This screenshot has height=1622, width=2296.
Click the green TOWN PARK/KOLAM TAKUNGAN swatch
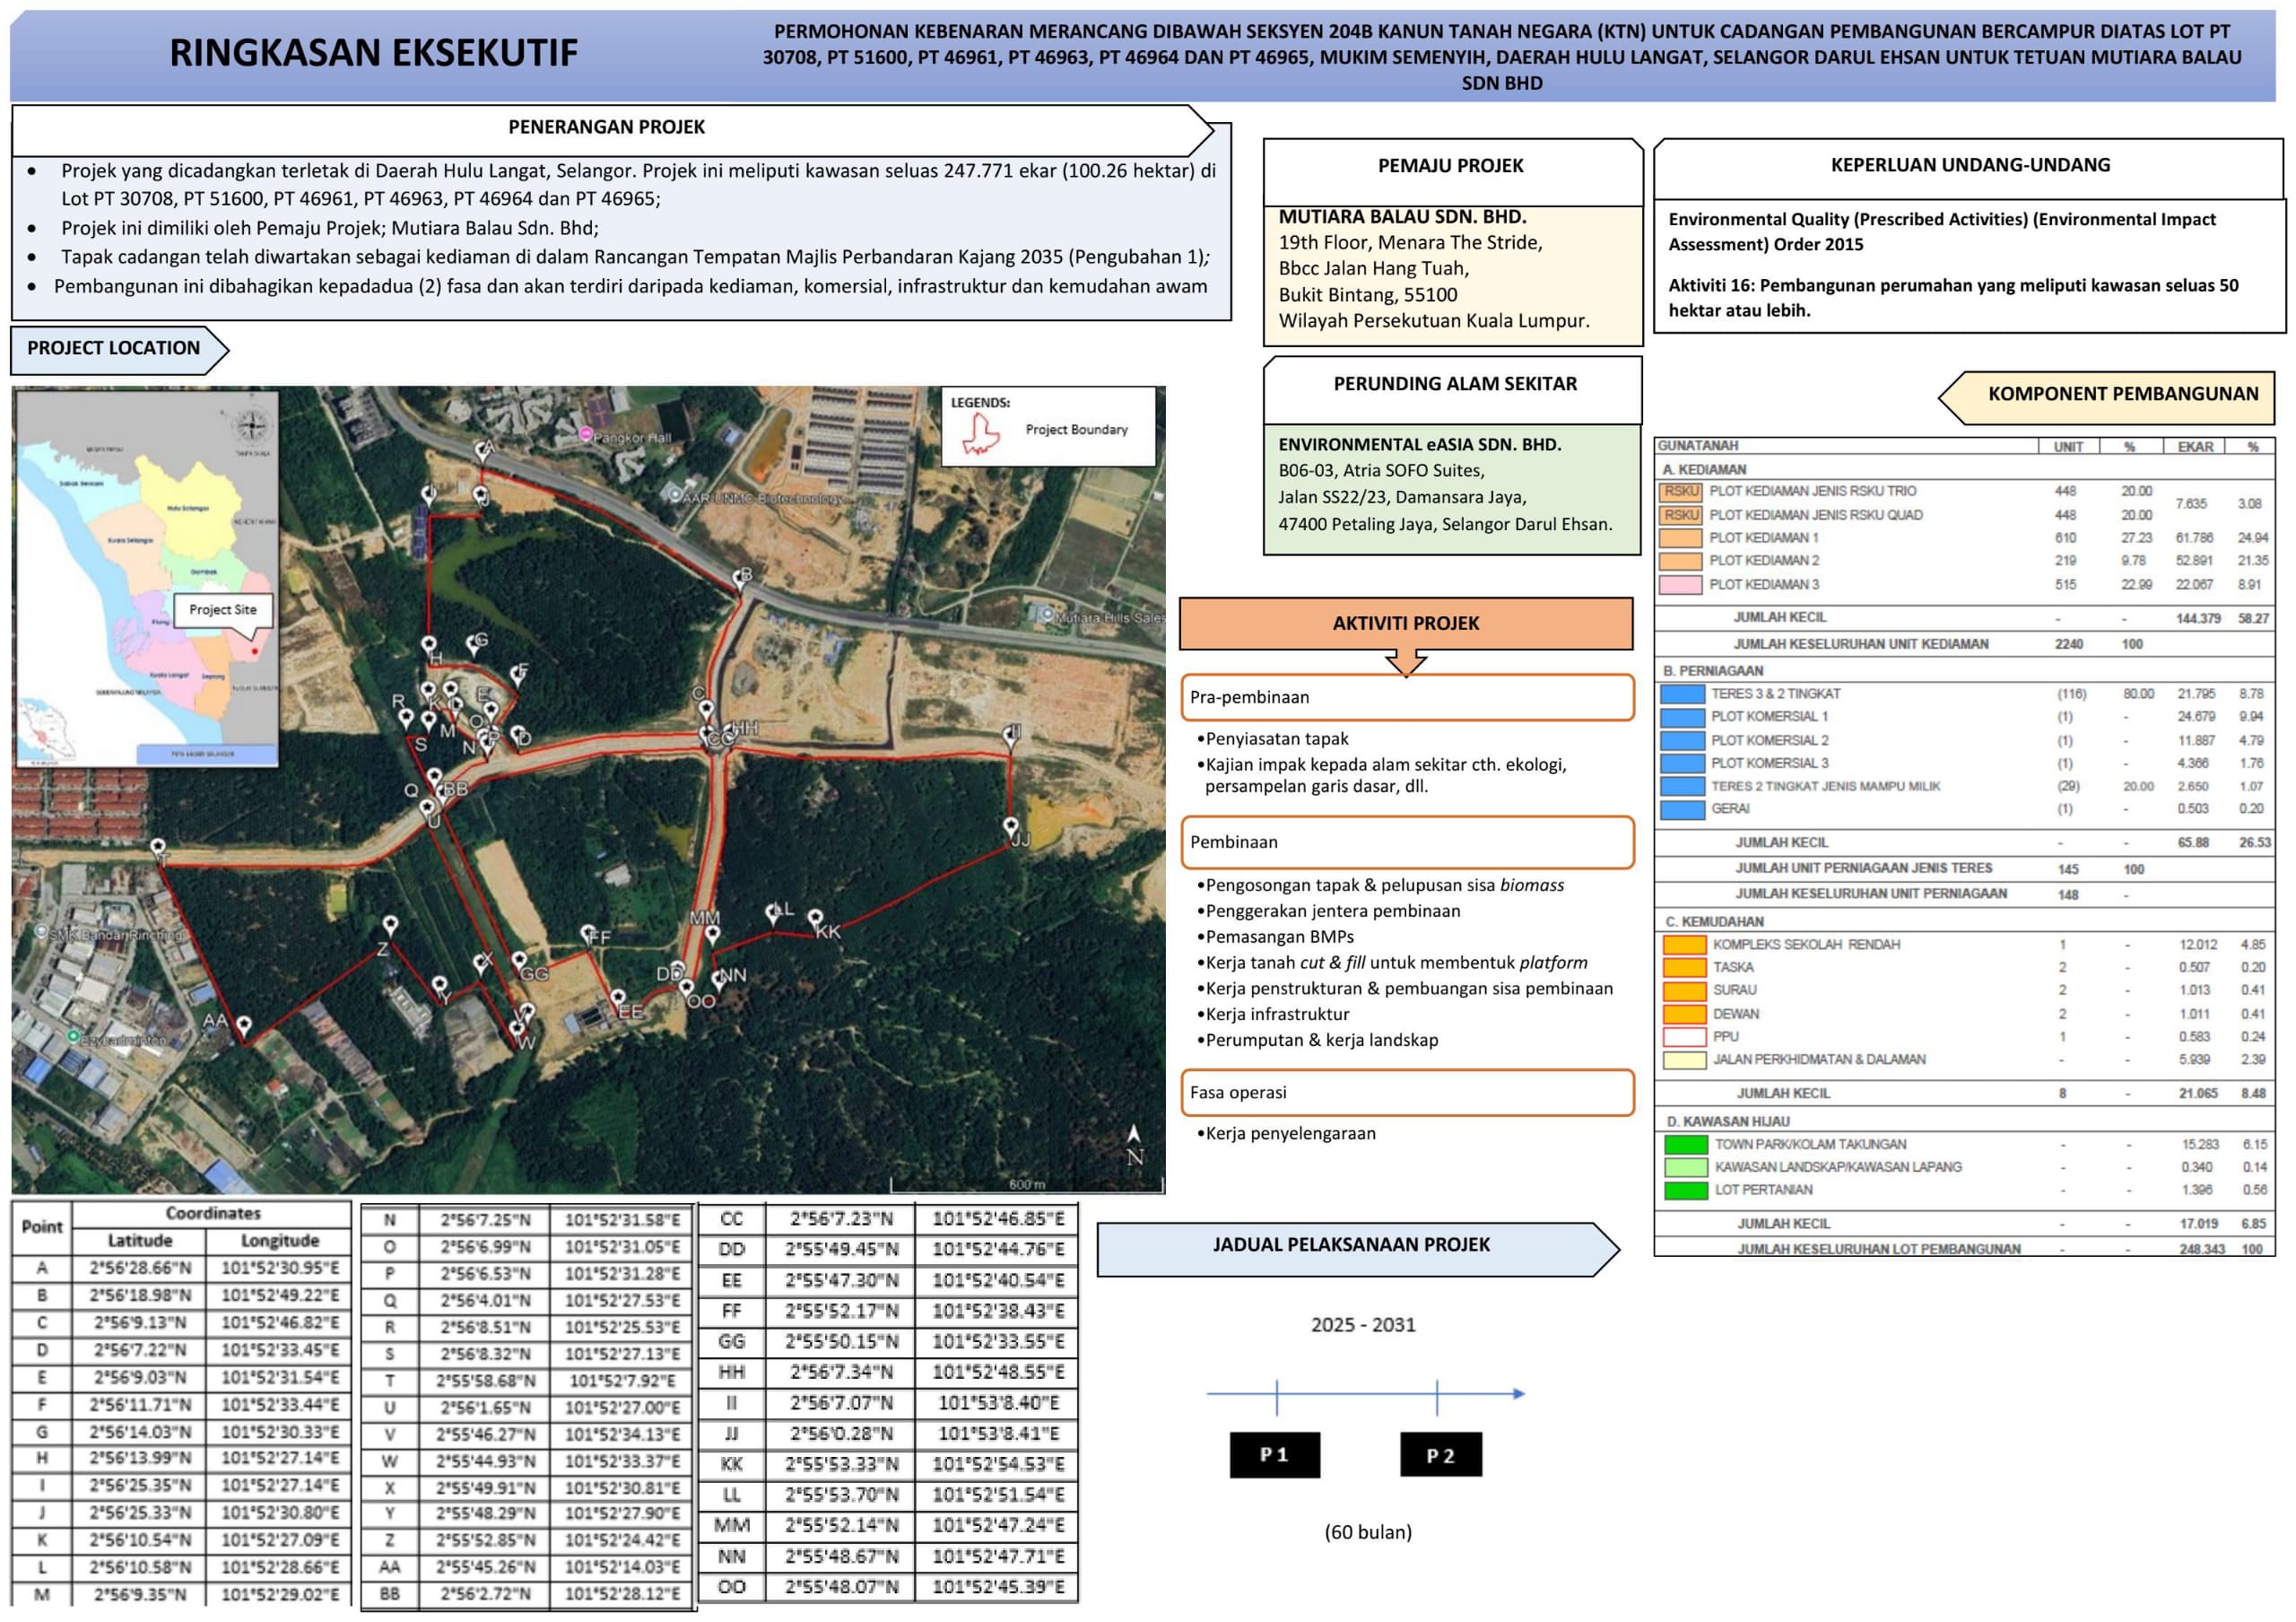click(1686, 1146)
